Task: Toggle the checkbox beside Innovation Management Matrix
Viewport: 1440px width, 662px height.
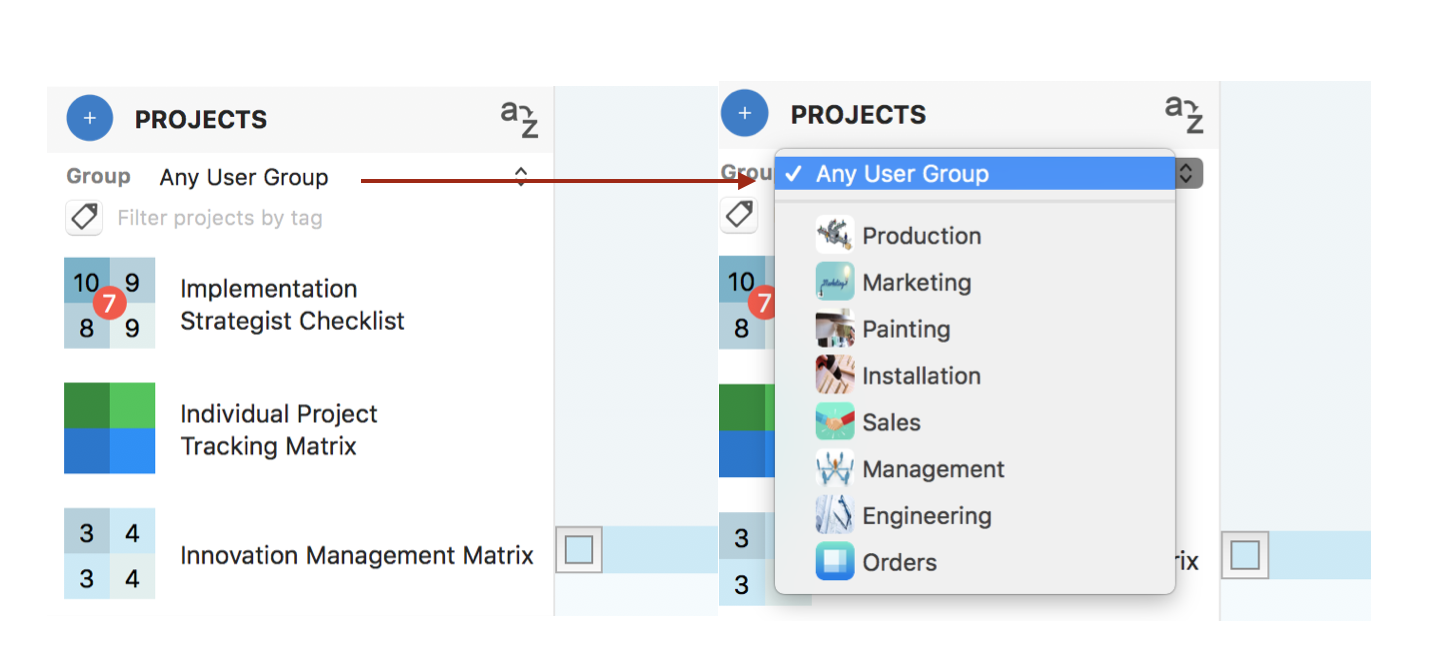Action: (578, 549)
